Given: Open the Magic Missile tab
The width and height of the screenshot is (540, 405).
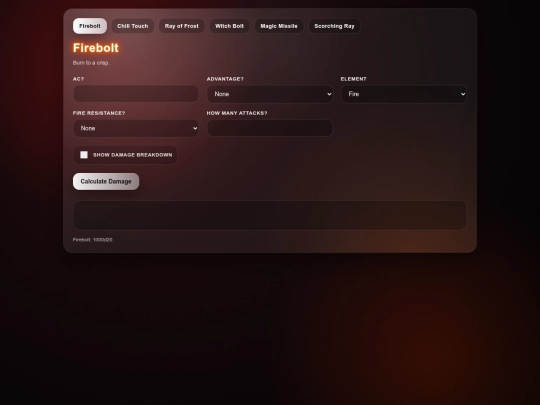Looking at the screenshot, I should 279,26.
